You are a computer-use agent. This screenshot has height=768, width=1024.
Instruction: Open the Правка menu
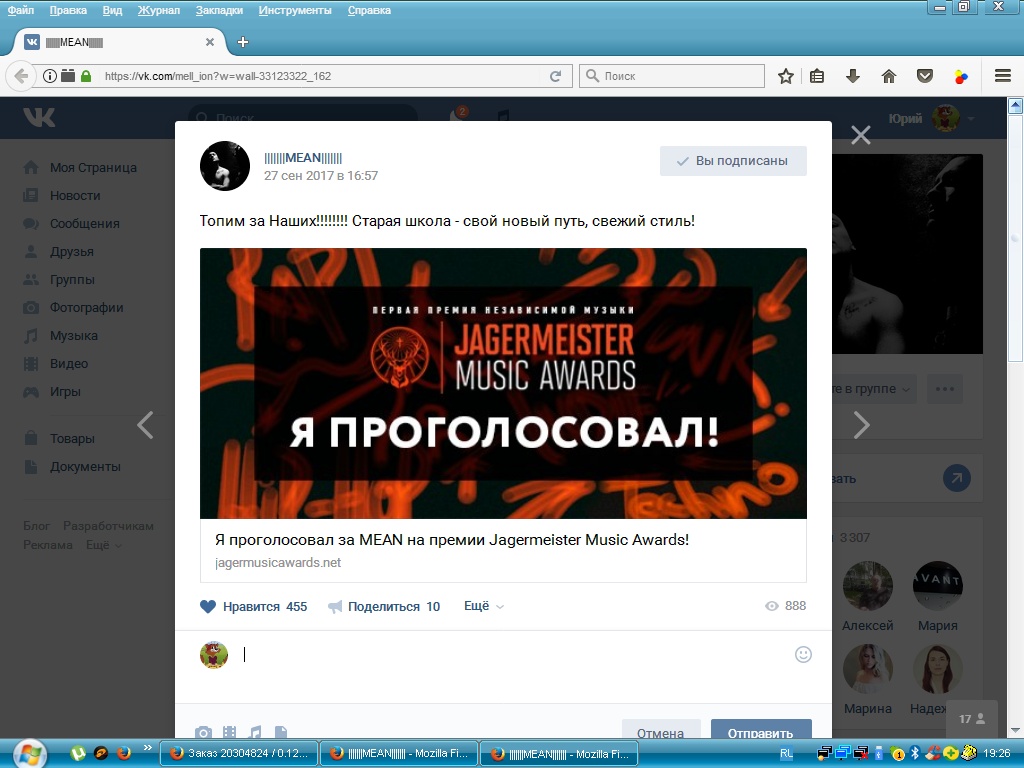68,10
